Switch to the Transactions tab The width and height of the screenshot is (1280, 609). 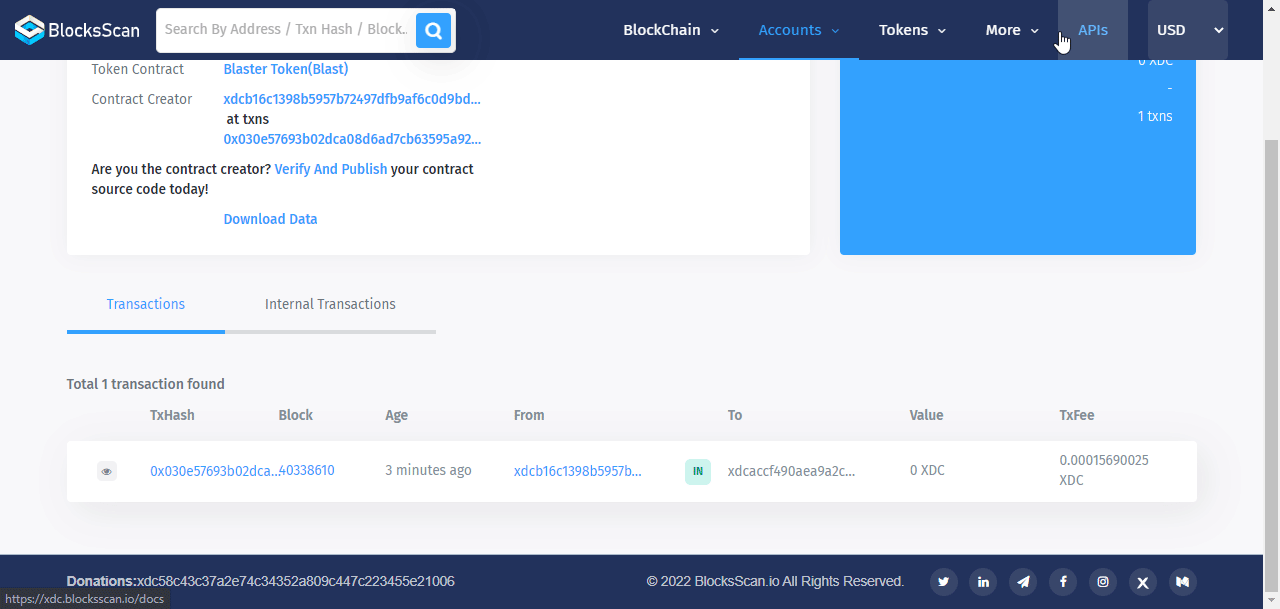(x=146, y=304)
